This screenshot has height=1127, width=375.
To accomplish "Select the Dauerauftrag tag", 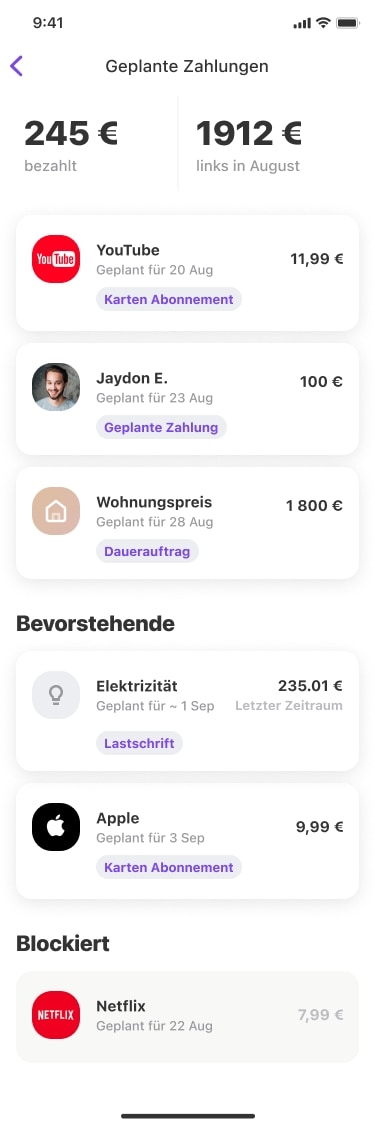I will 147,552.
